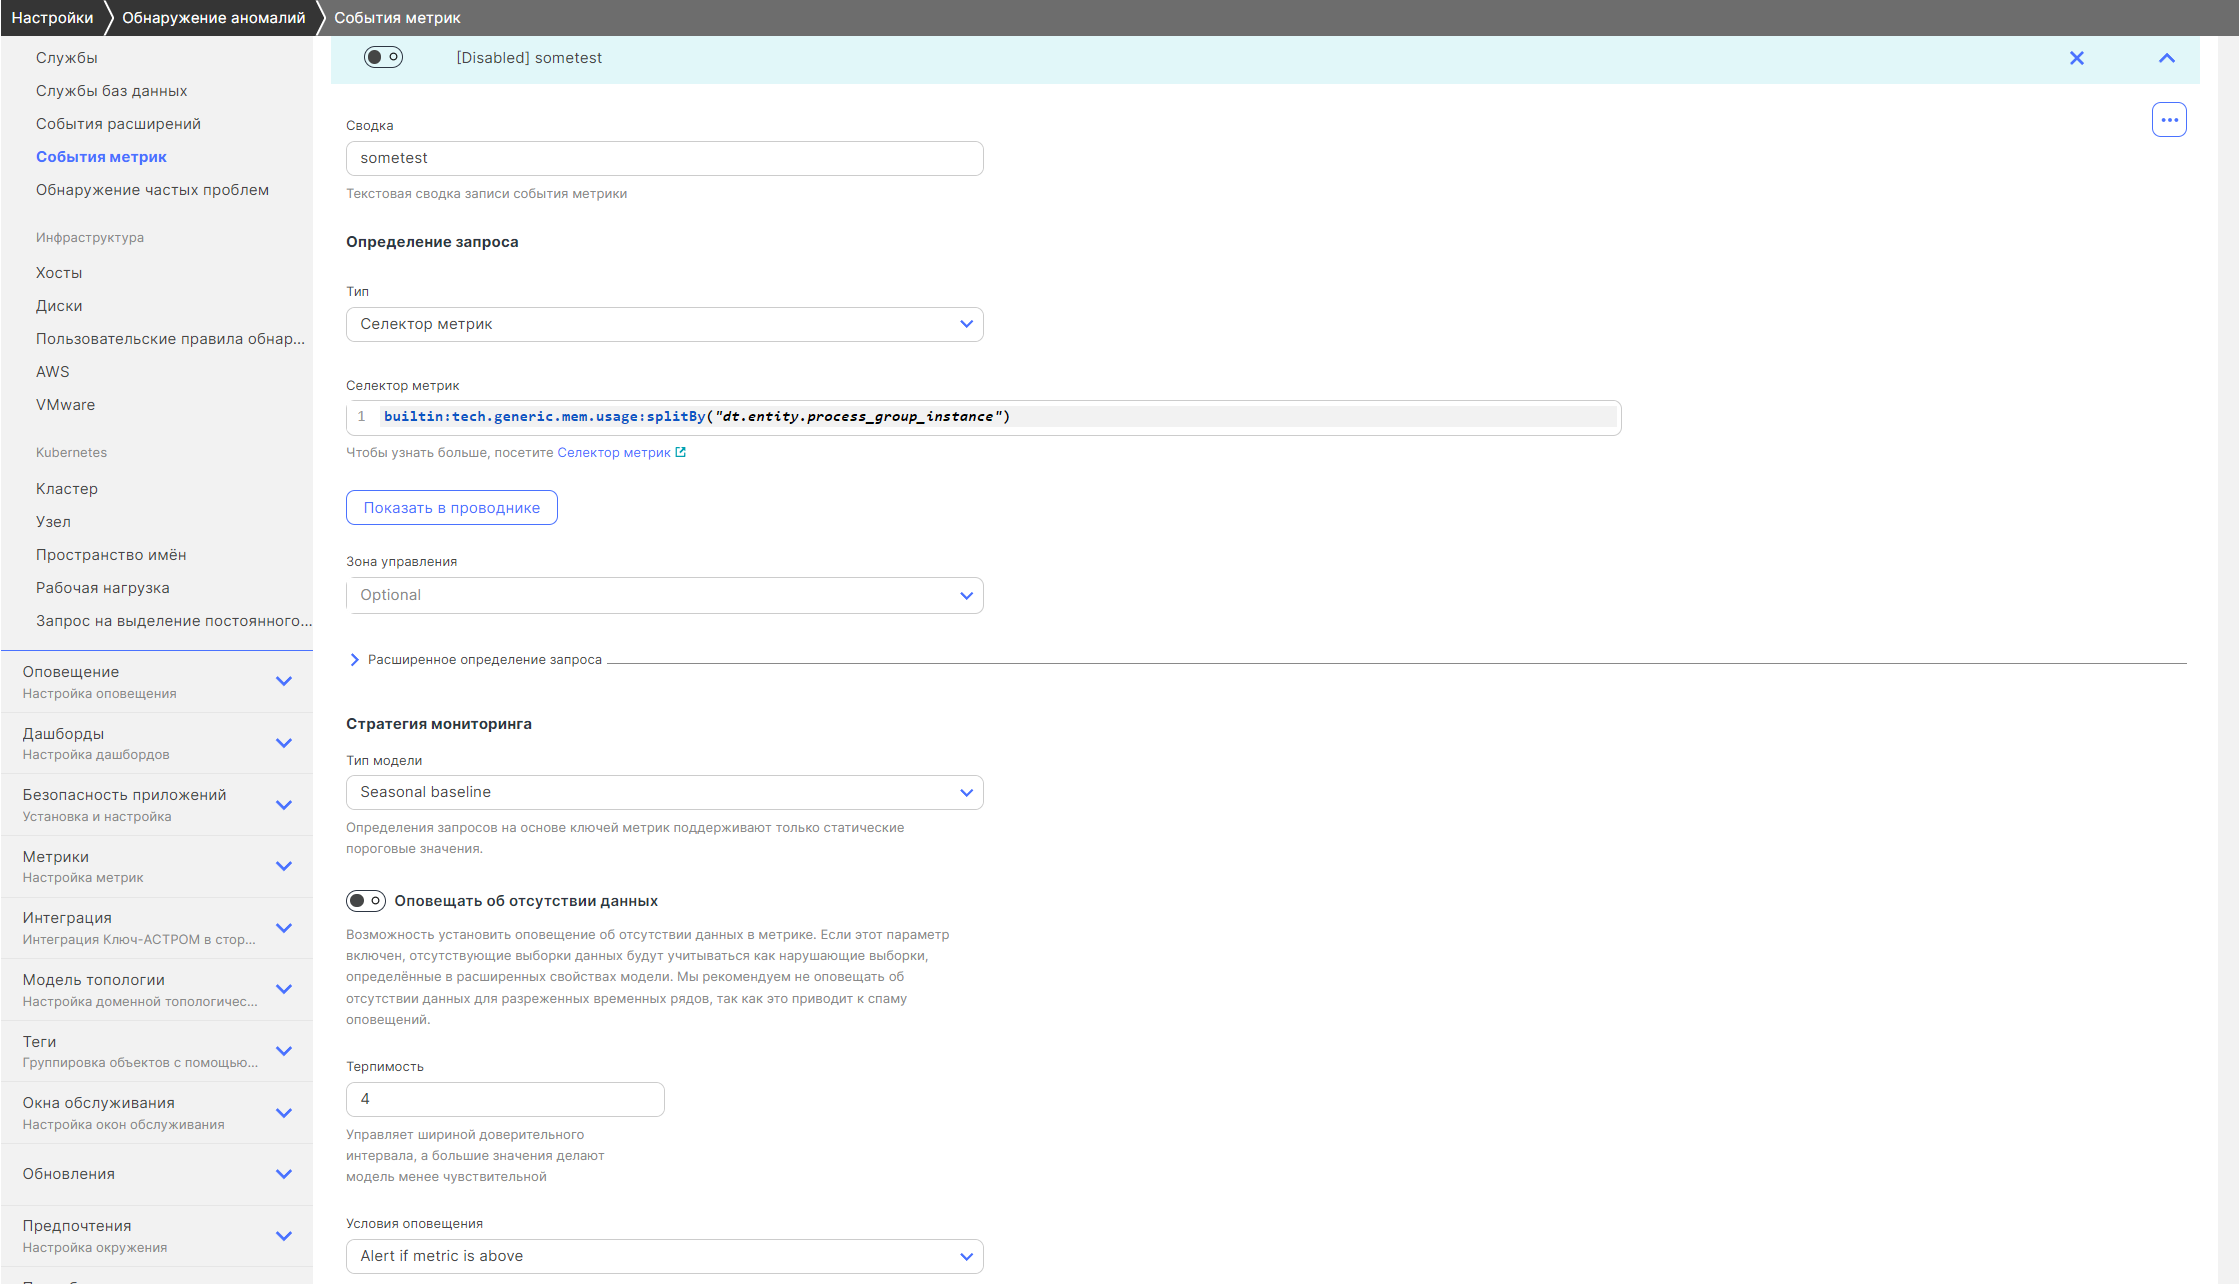Click external link icon next to Селектор метрик
The height and width of the screenshot is (1284, 2239).
[681, 452]
